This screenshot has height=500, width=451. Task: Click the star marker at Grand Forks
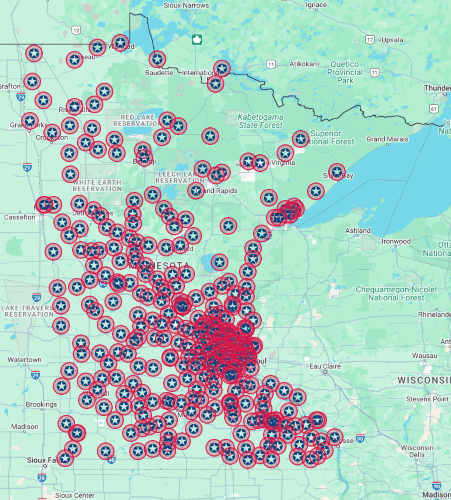[30, 121]
